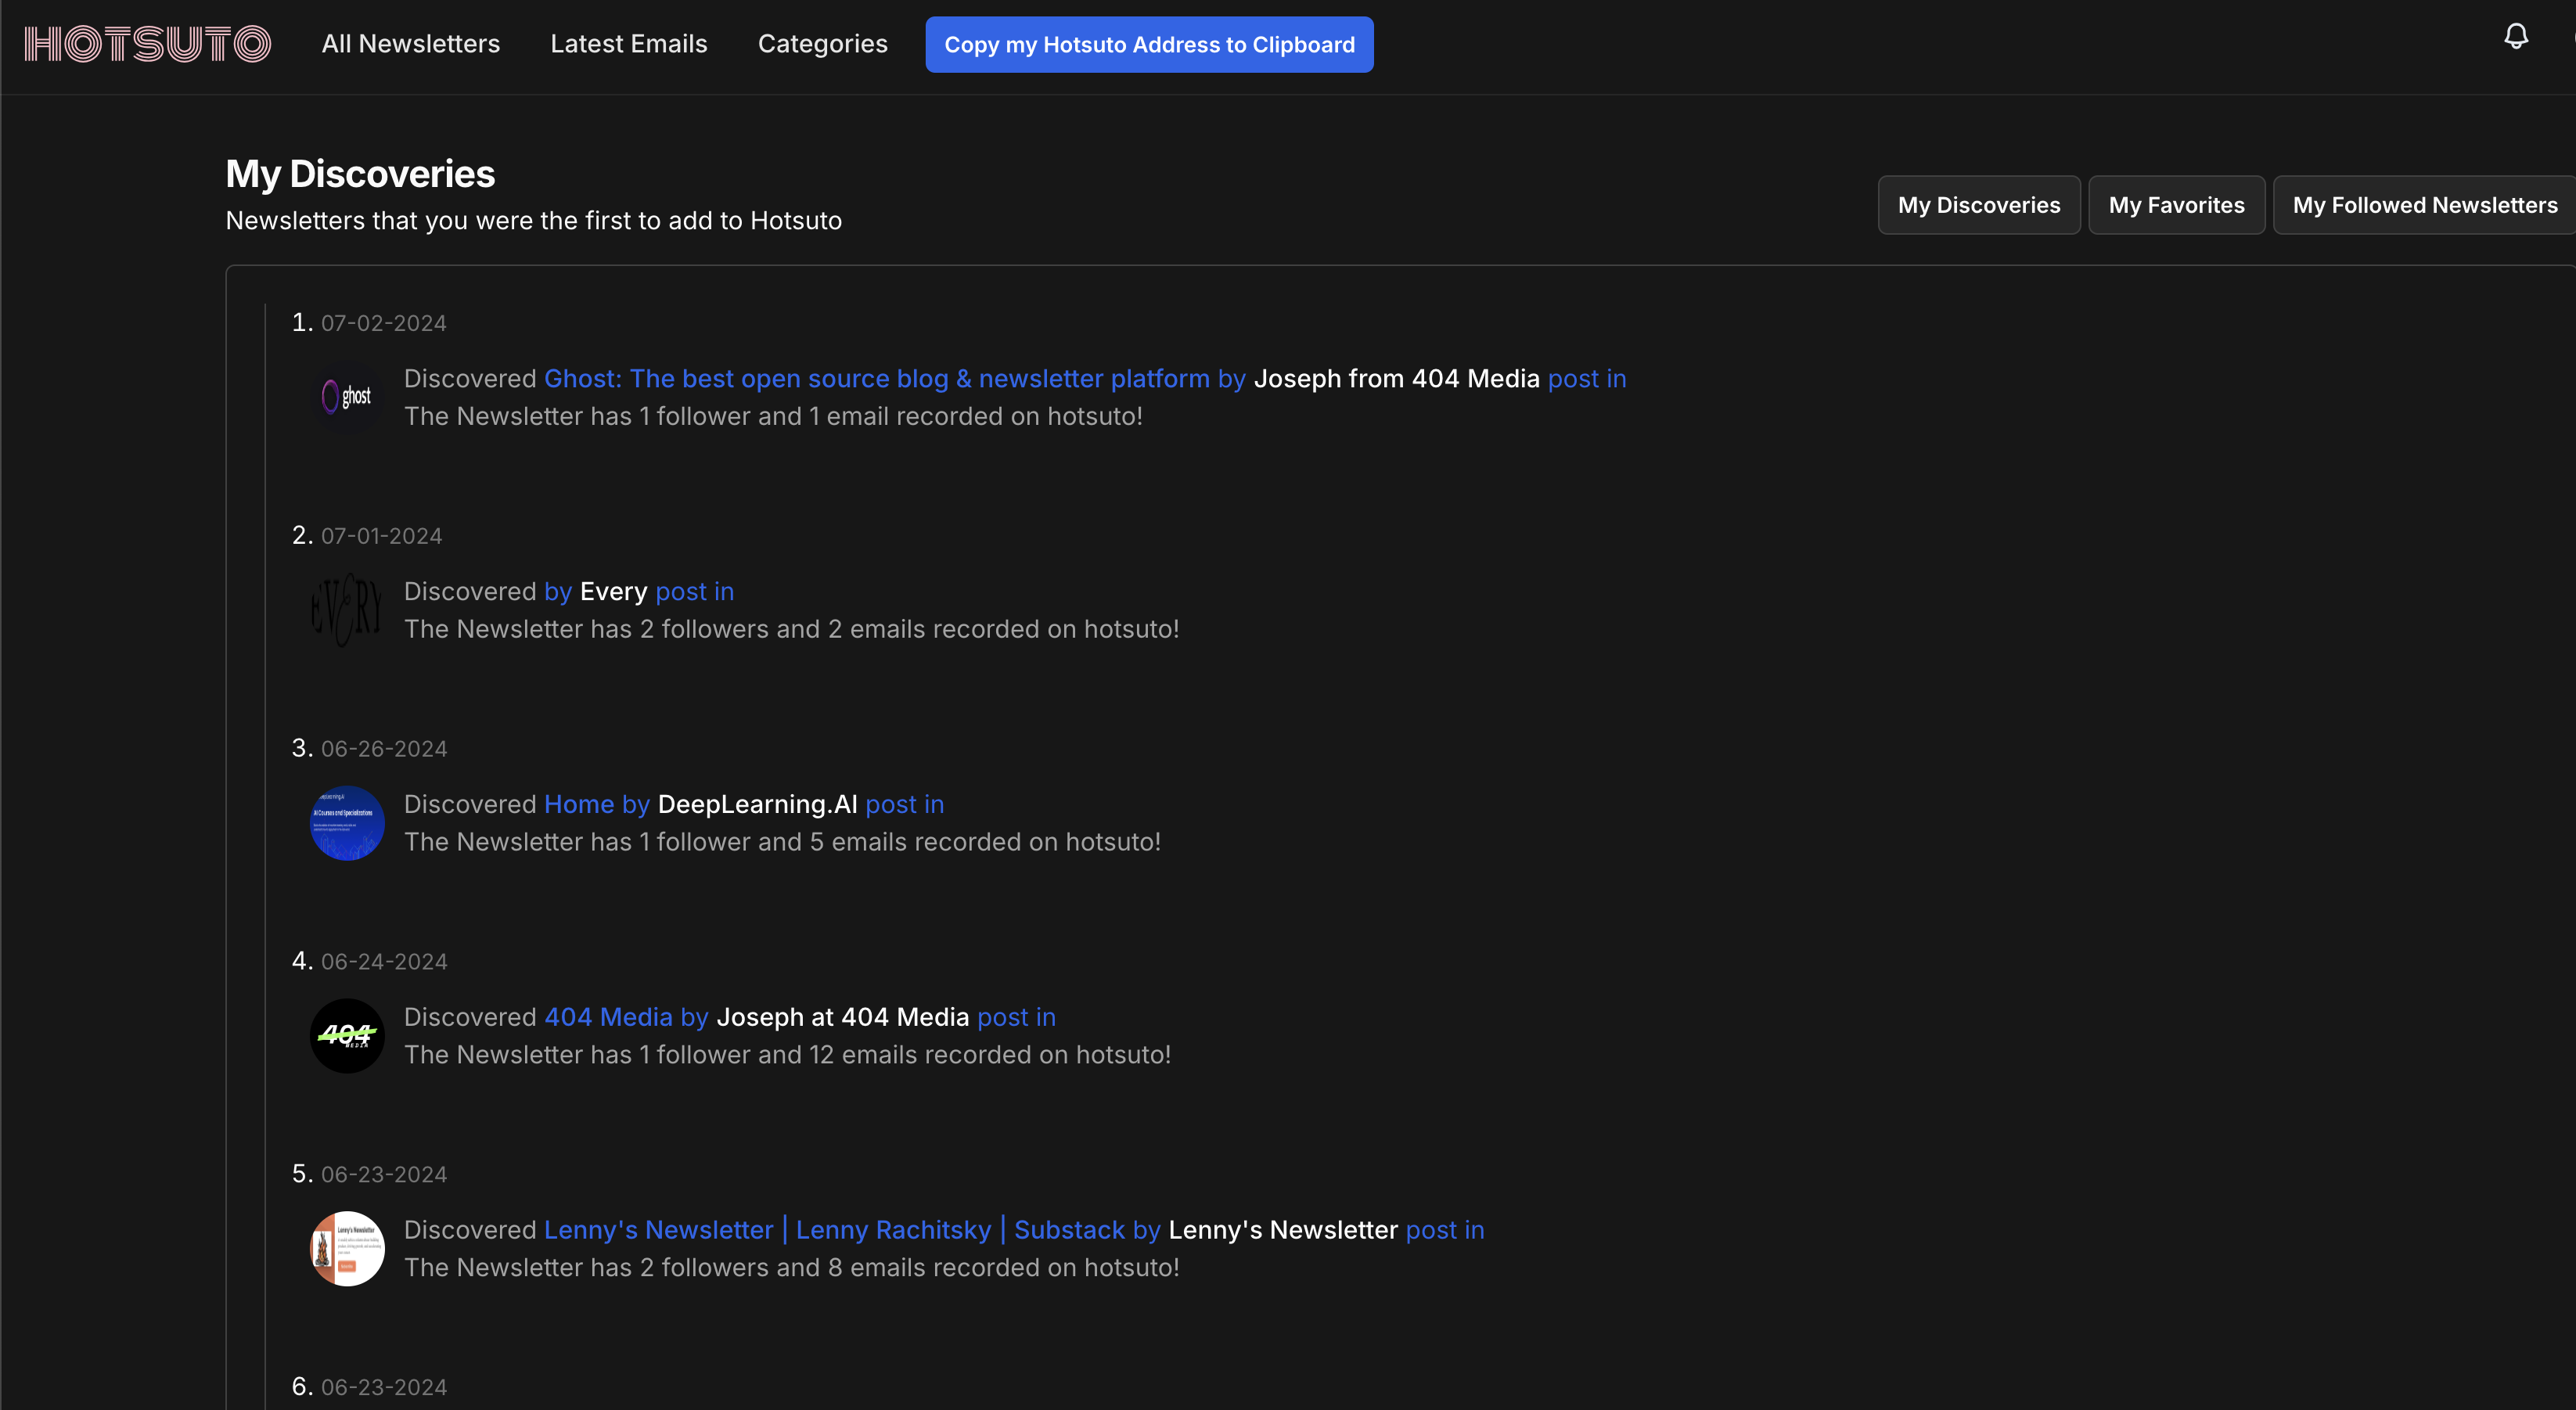Open the Ghost open source blog link

coord(877,379)
